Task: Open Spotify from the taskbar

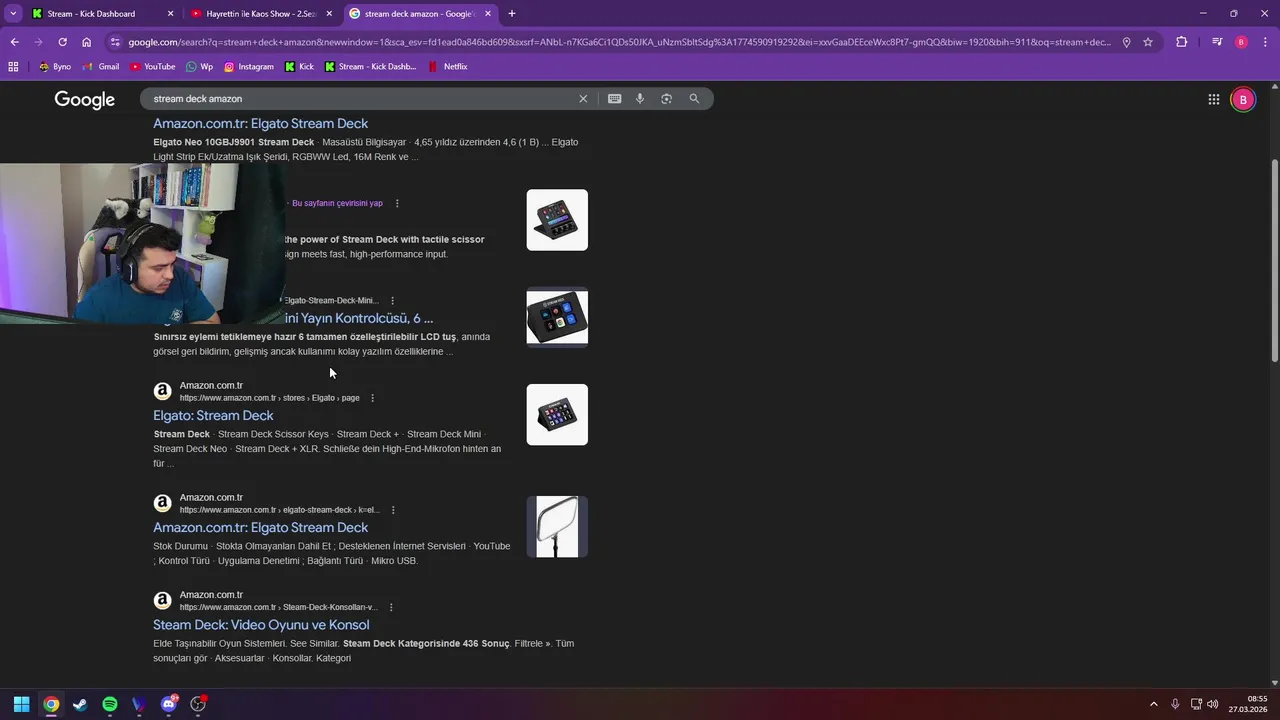Action: coord(110,704)
